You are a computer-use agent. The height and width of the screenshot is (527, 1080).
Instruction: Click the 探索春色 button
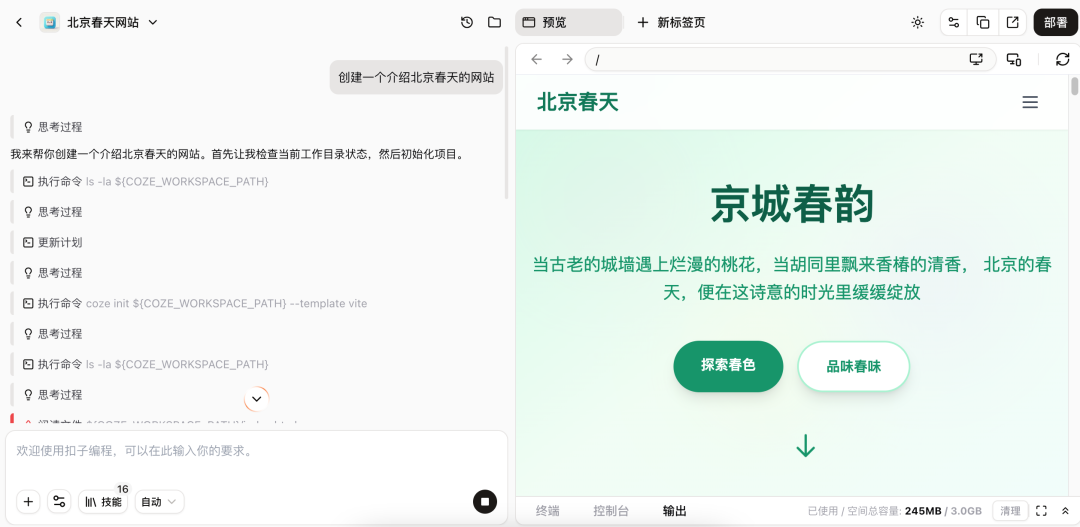click(728, 366)
